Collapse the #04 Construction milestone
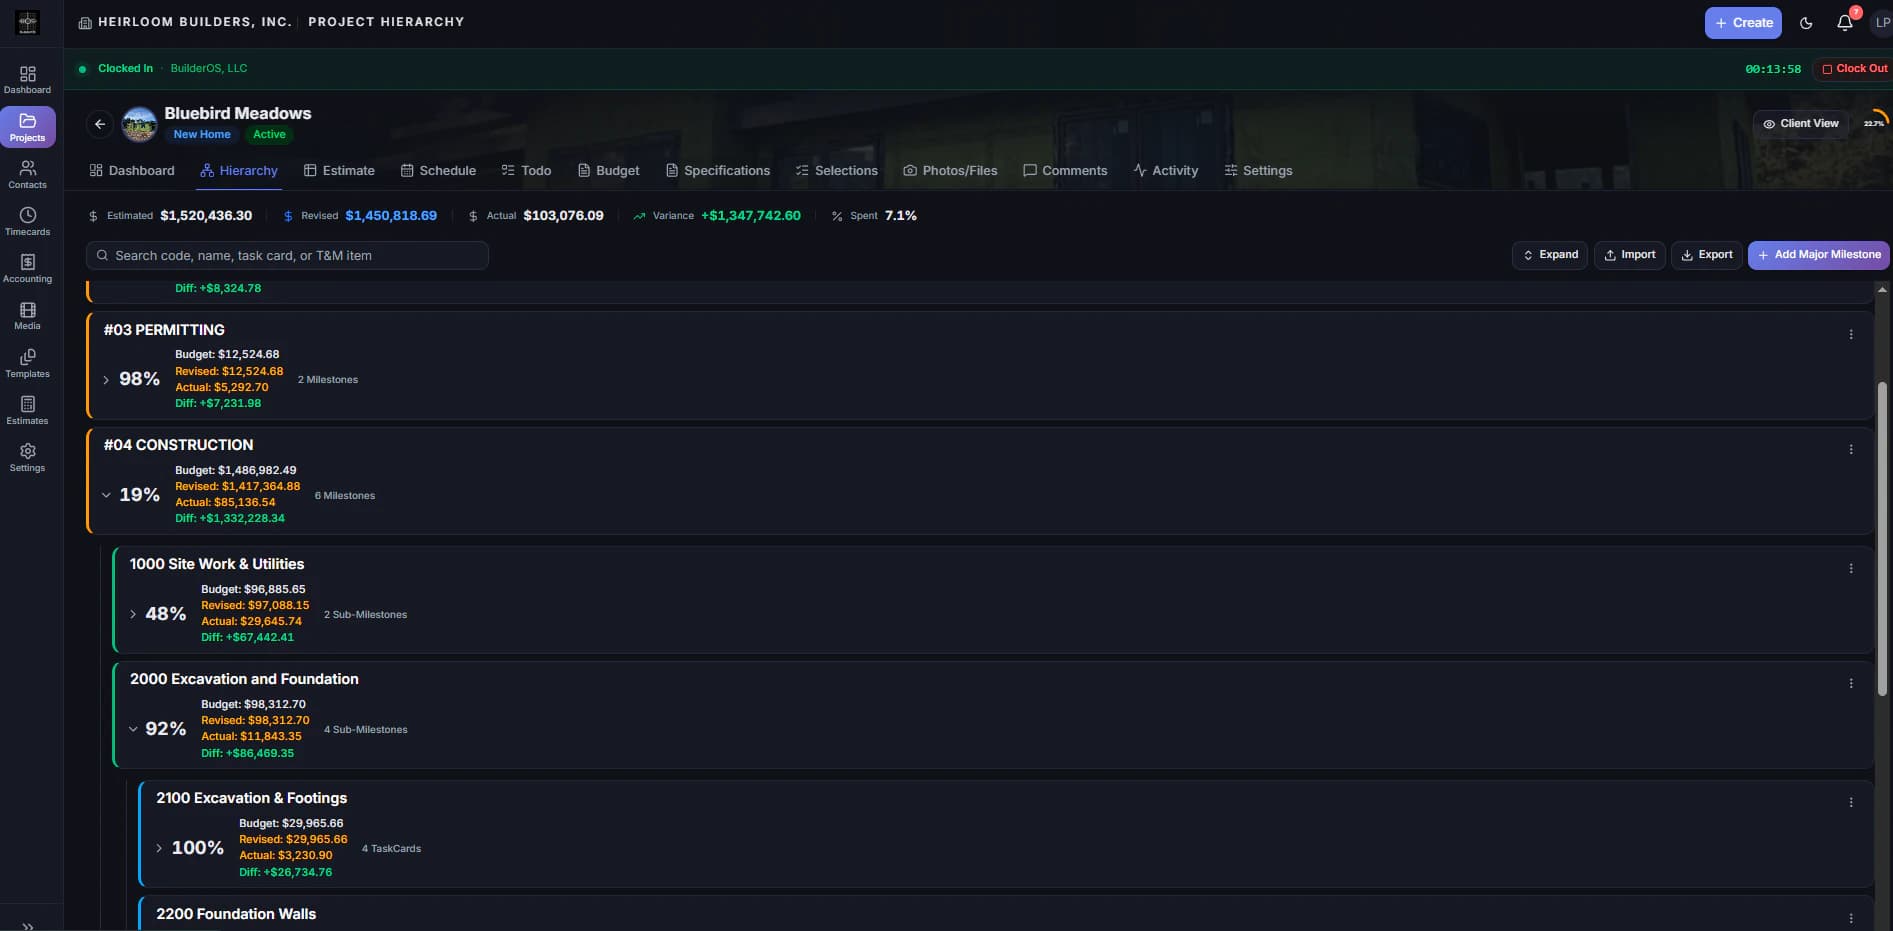This screenshot has height=931, width=1893. click(x=106, y=495)
